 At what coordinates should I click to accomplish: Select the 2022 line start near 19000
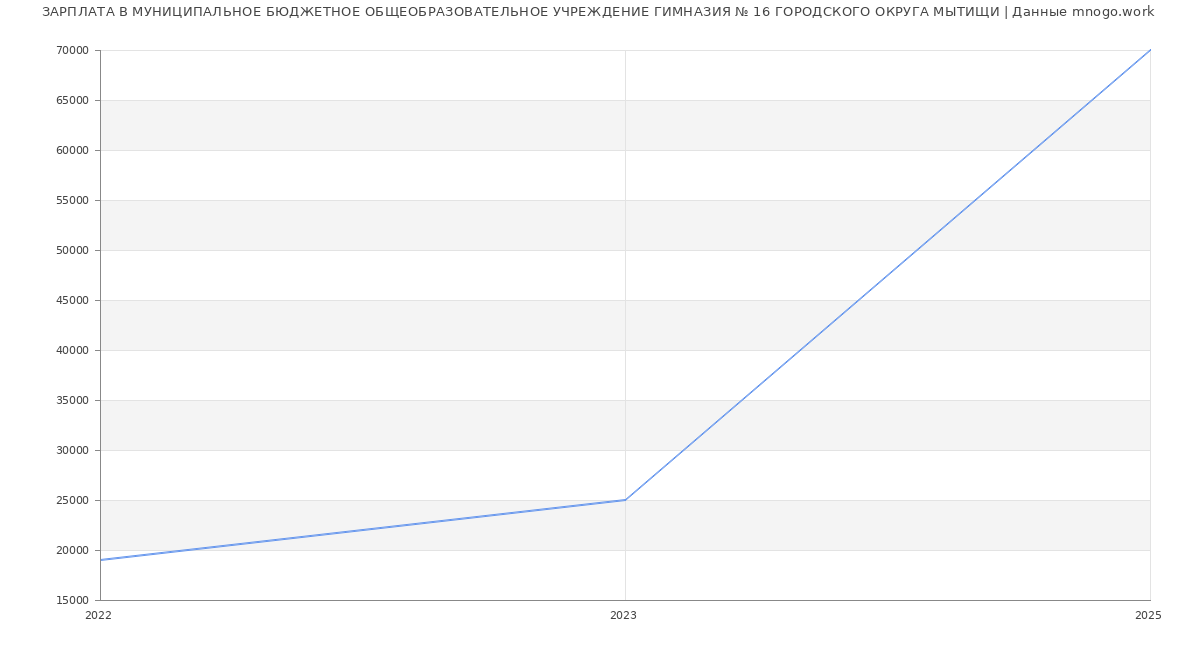point(101,560)
